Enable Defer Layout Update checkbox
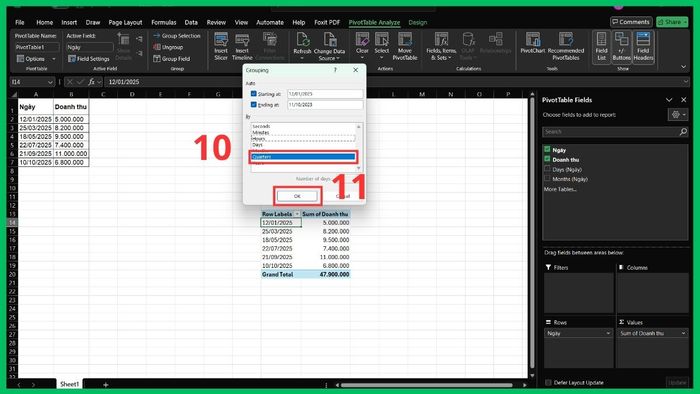Screen dimensions: 700x394 point(548,382)
